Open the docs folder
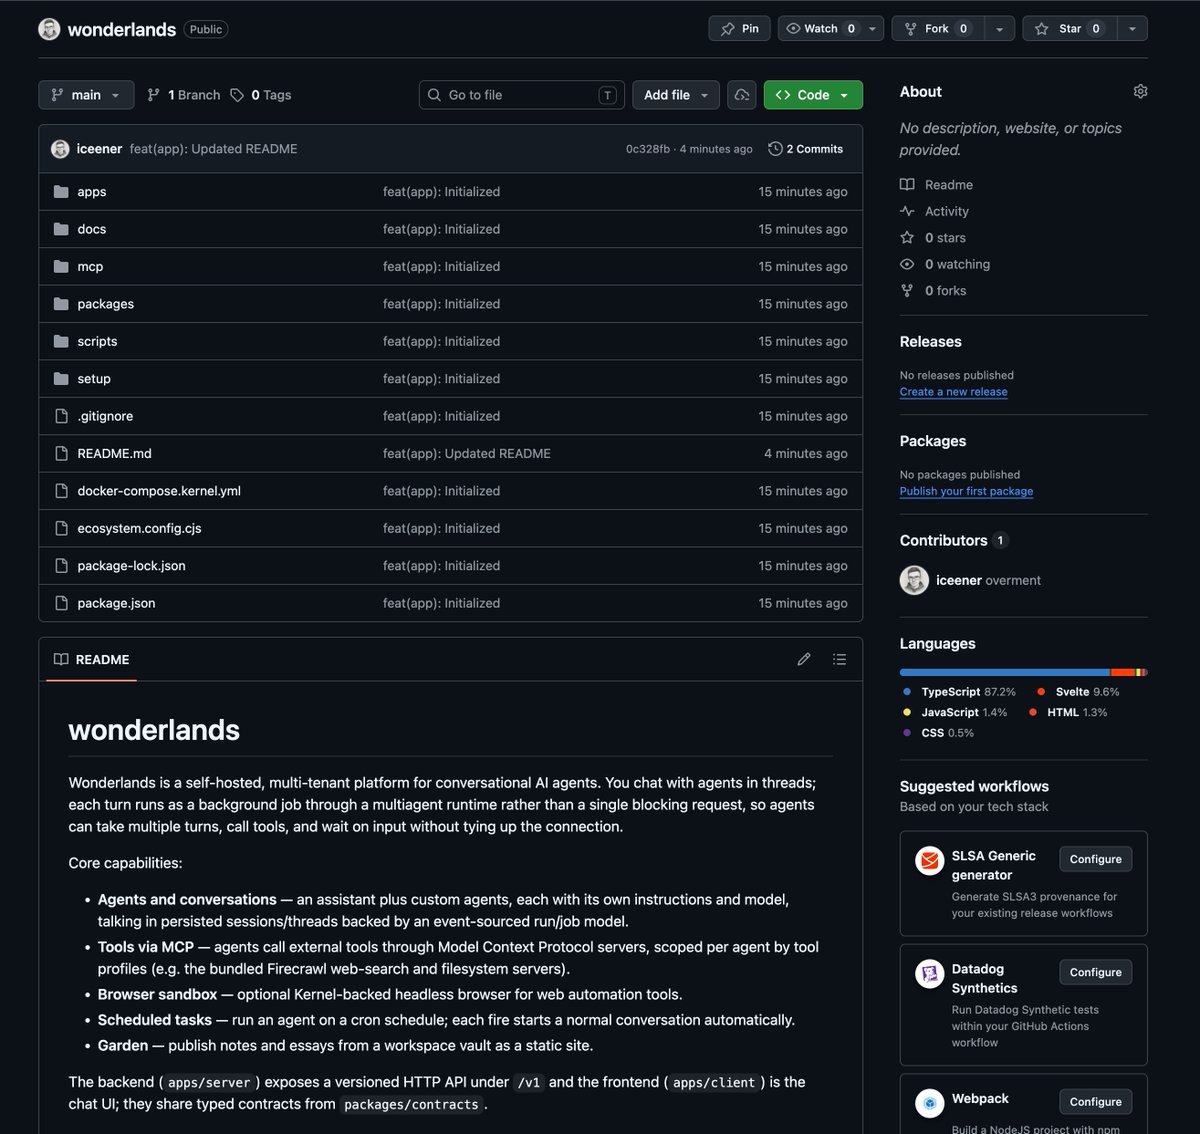 [x=92, y=229]
